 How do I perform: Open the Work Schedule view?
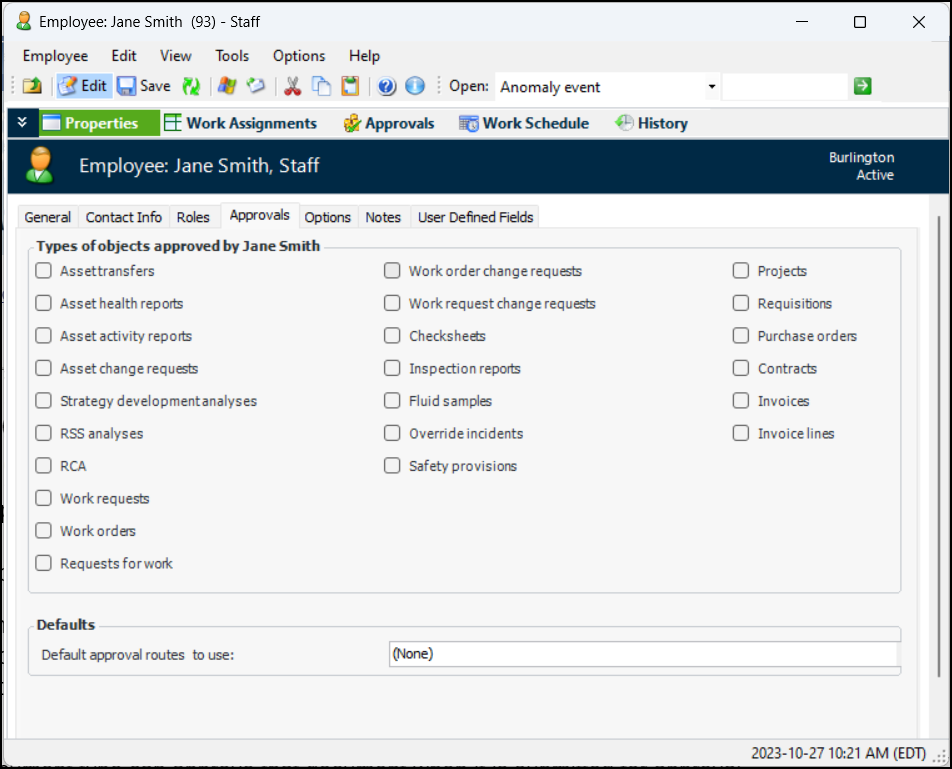524,123
